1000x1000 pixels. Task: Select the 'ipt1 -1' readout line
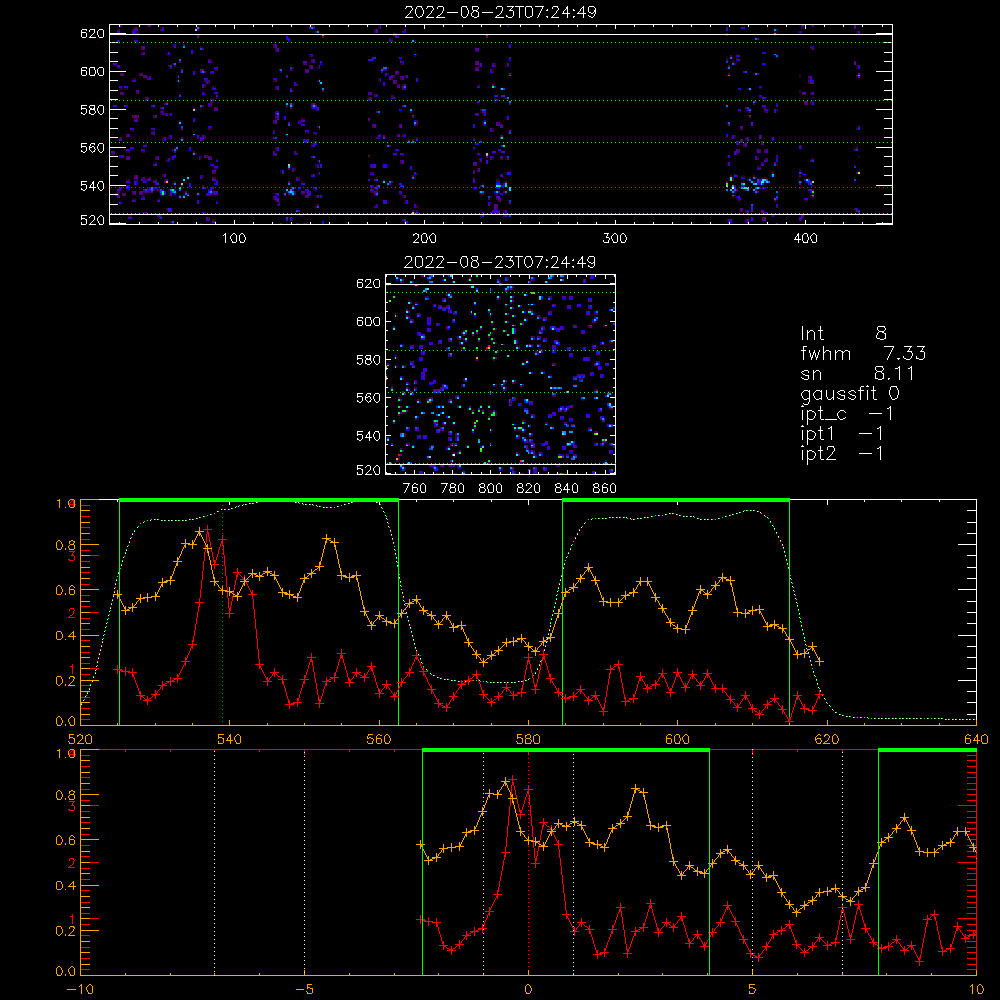[x=842, y=434]
